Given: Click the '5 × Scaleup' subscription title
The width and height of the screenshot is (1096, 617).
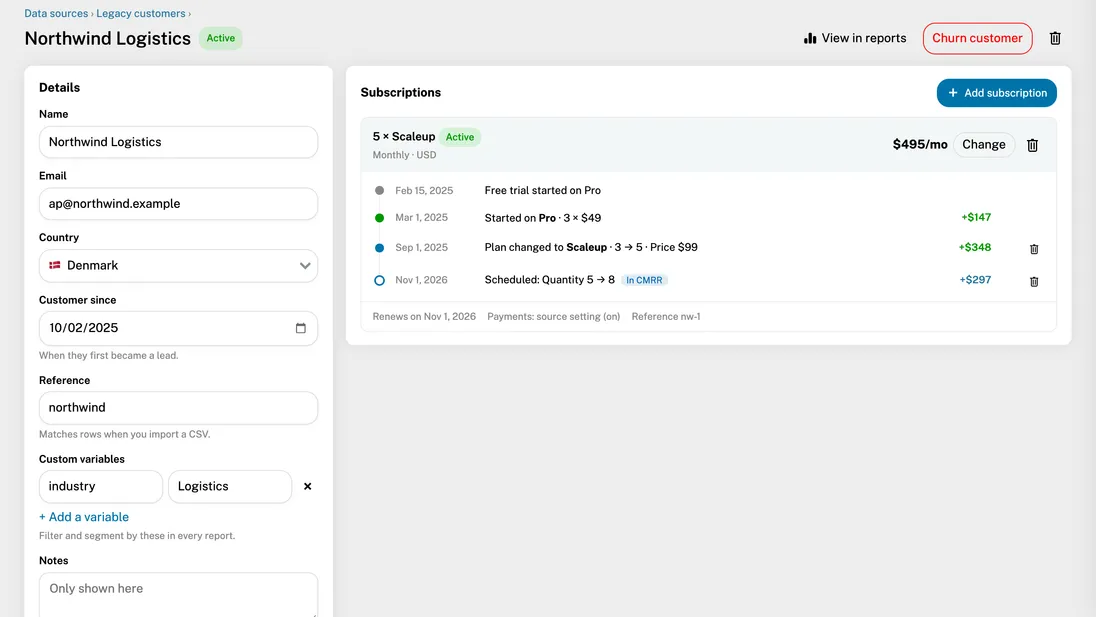Looking at the screenshot, I should [404, 137].
